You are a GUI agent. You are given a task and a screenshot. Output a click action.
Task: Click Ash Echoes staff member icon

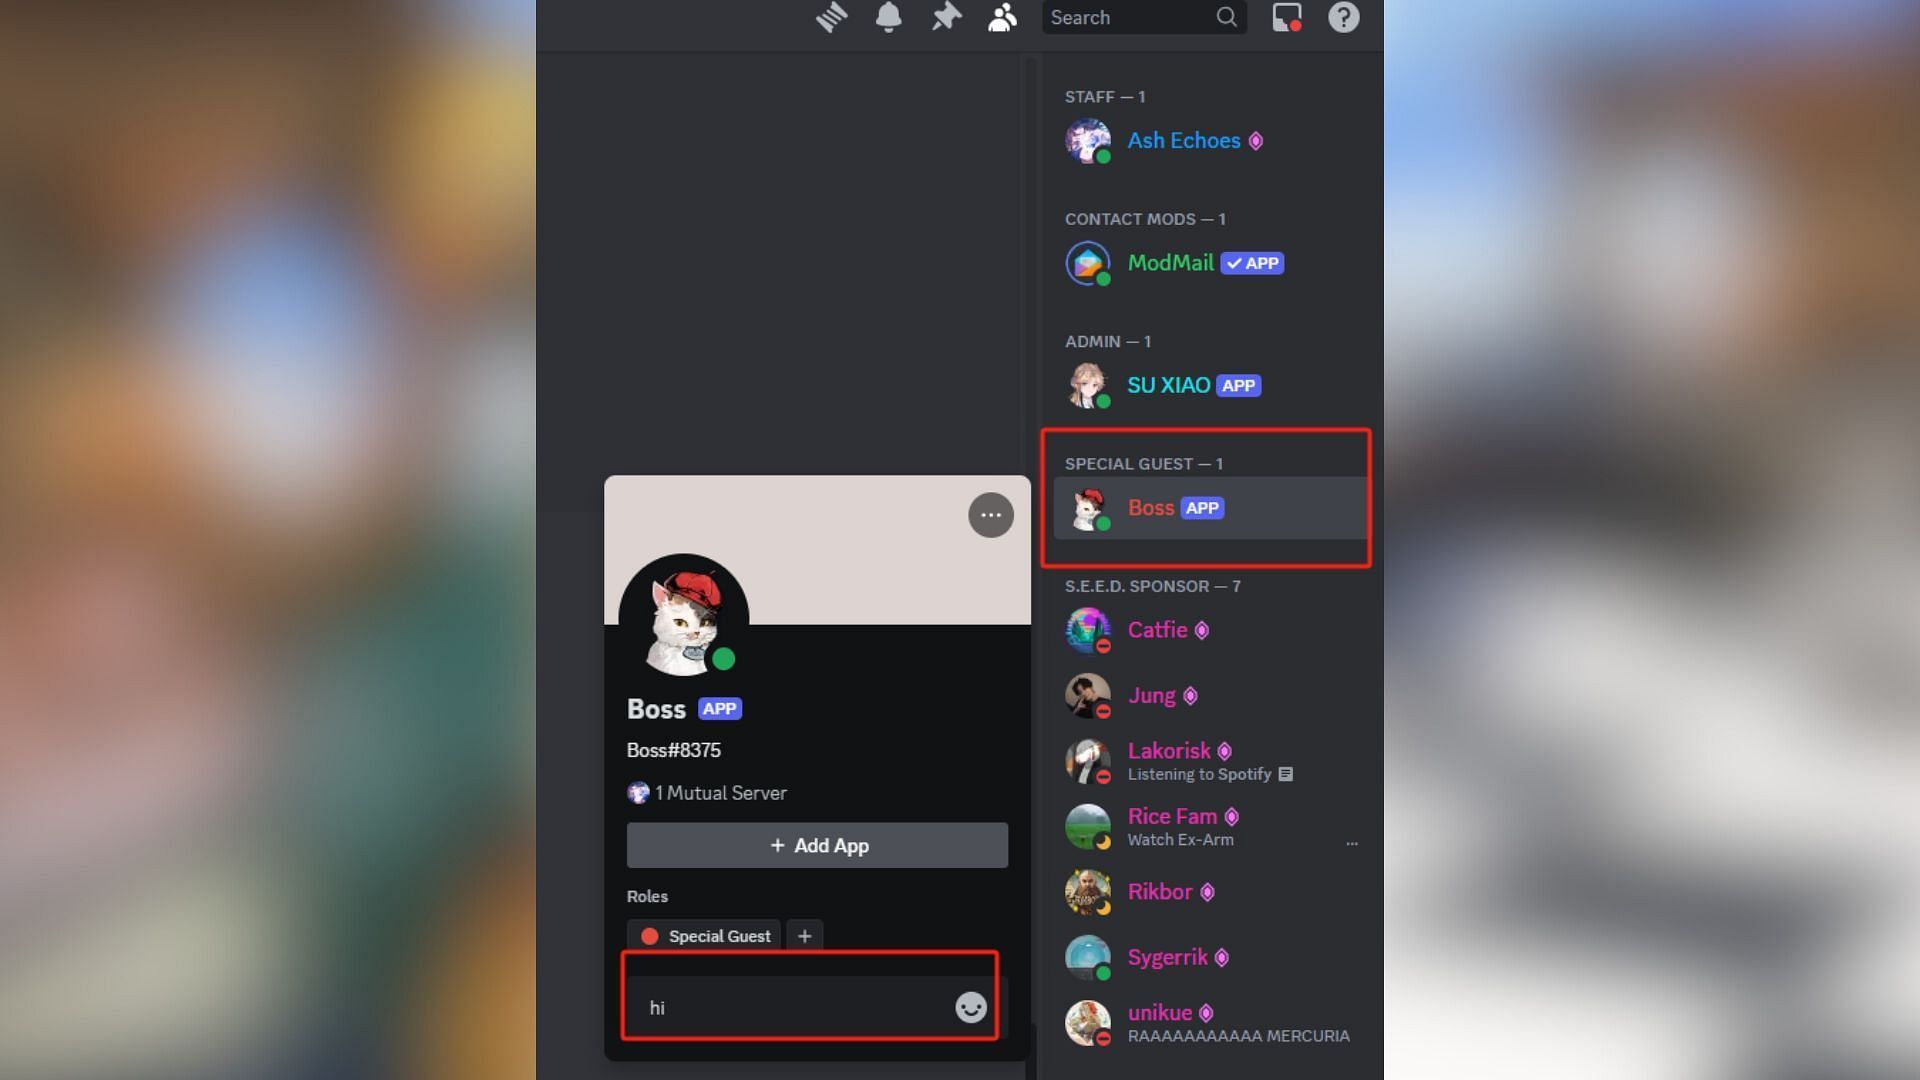click(1087, 141)
